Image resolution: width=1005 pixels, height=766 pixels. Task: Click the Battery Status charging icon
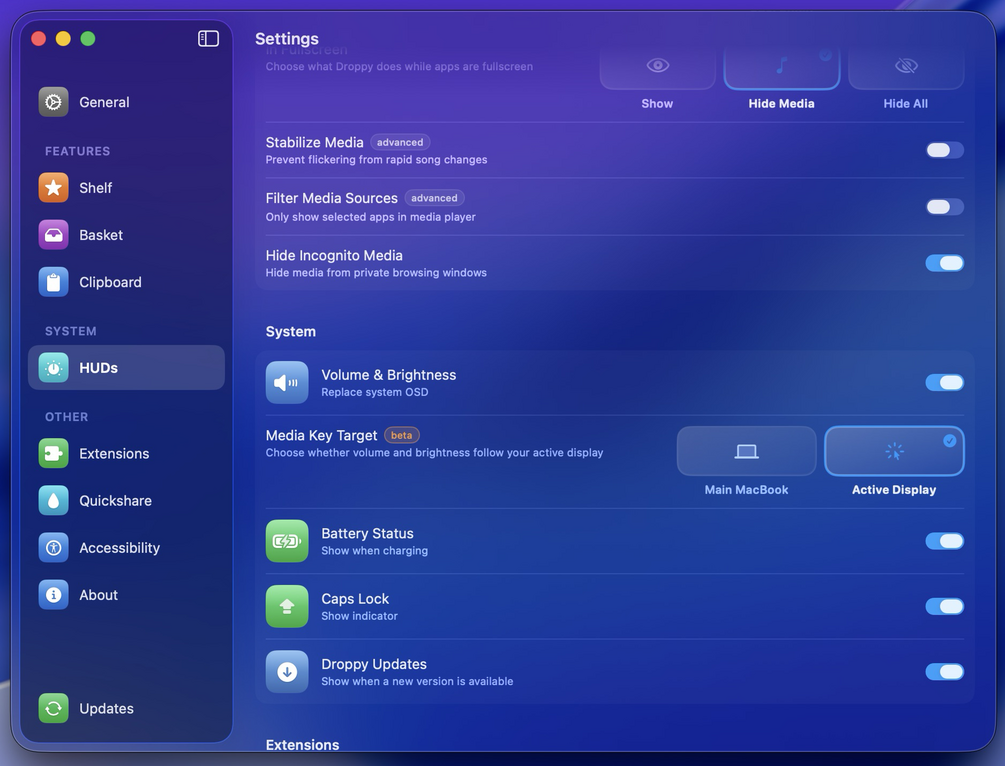[x=287, y=540]
